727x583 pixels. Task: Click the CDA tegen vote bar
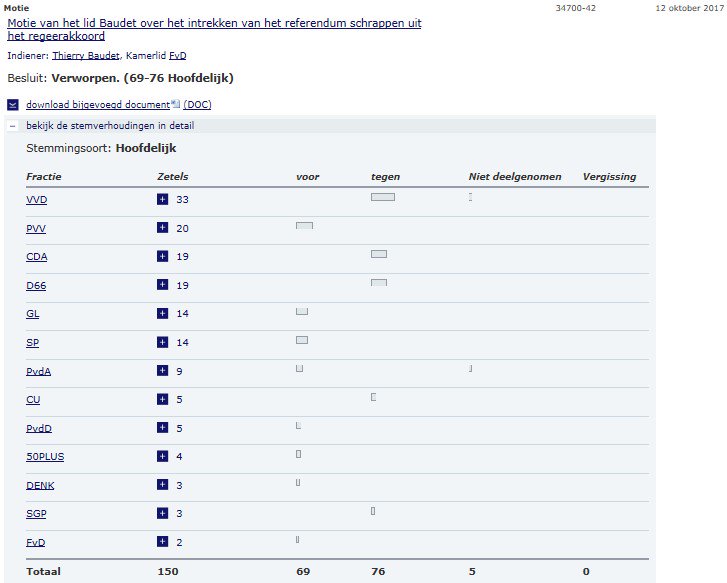[379, 254]
